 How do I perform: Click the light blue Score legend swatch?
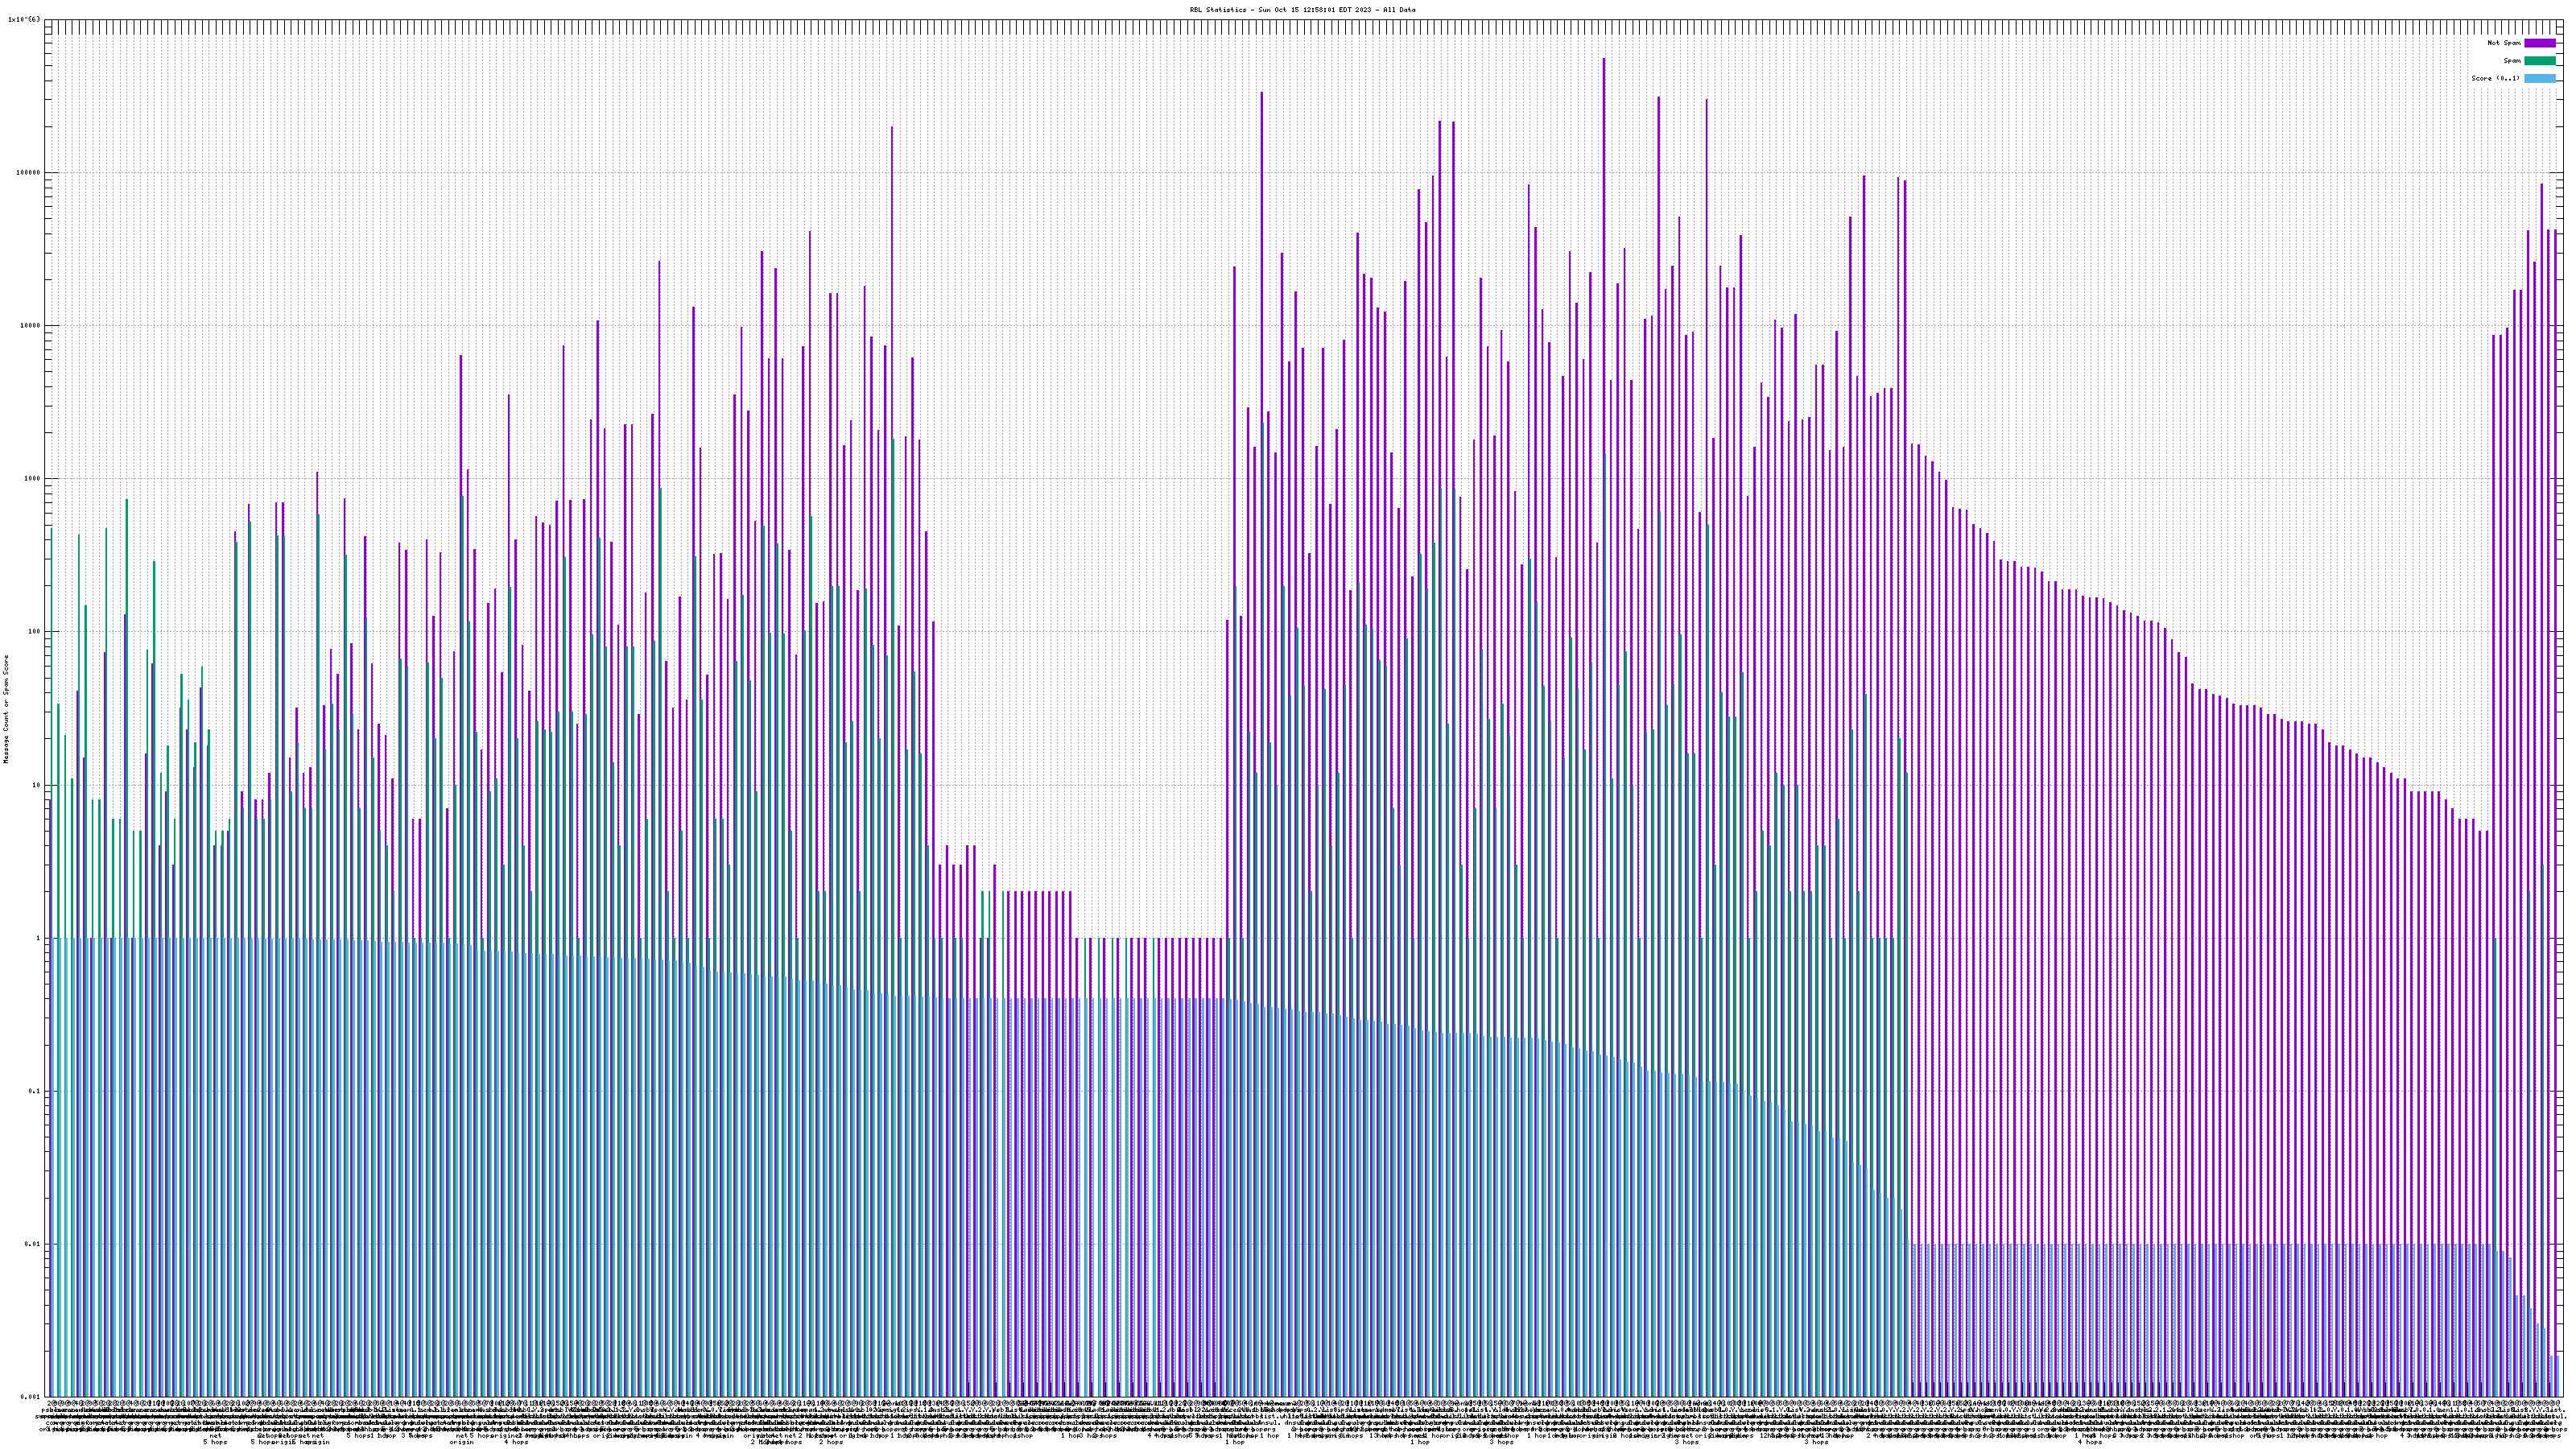point(2539,78)
